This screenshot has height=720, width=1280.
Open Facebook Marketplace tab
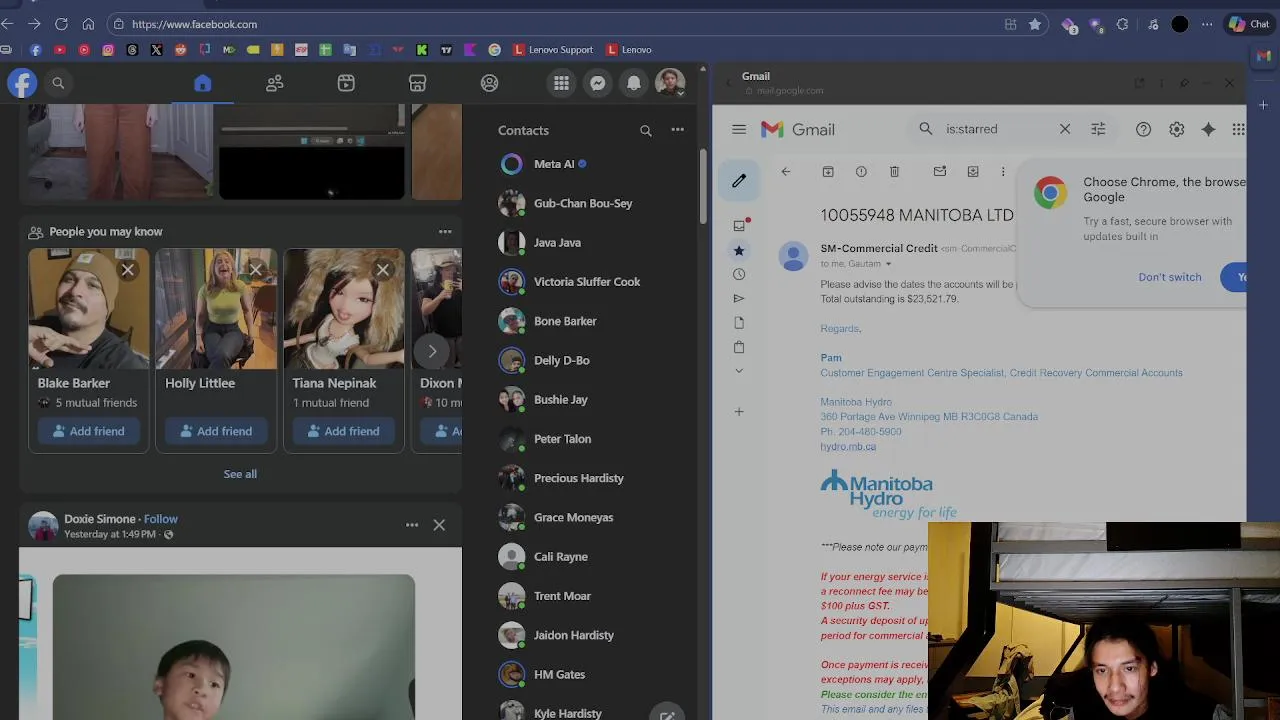coord(418,83)
